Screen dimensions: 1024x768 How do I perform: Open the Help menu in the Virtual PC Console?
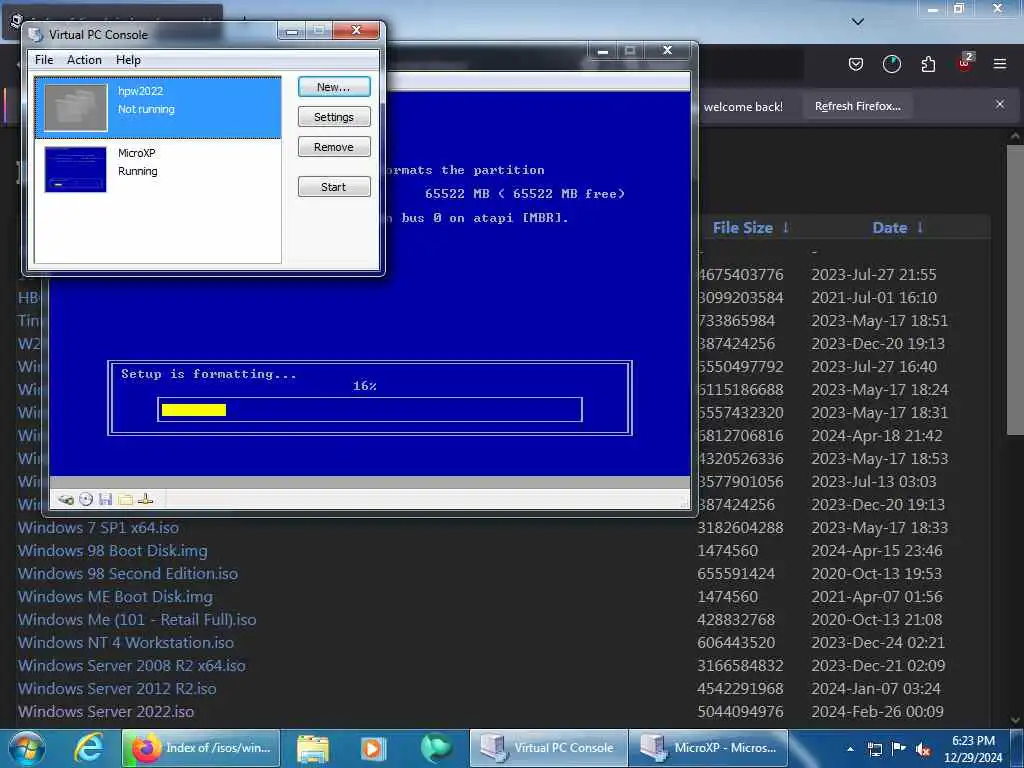tap(128, 59)
